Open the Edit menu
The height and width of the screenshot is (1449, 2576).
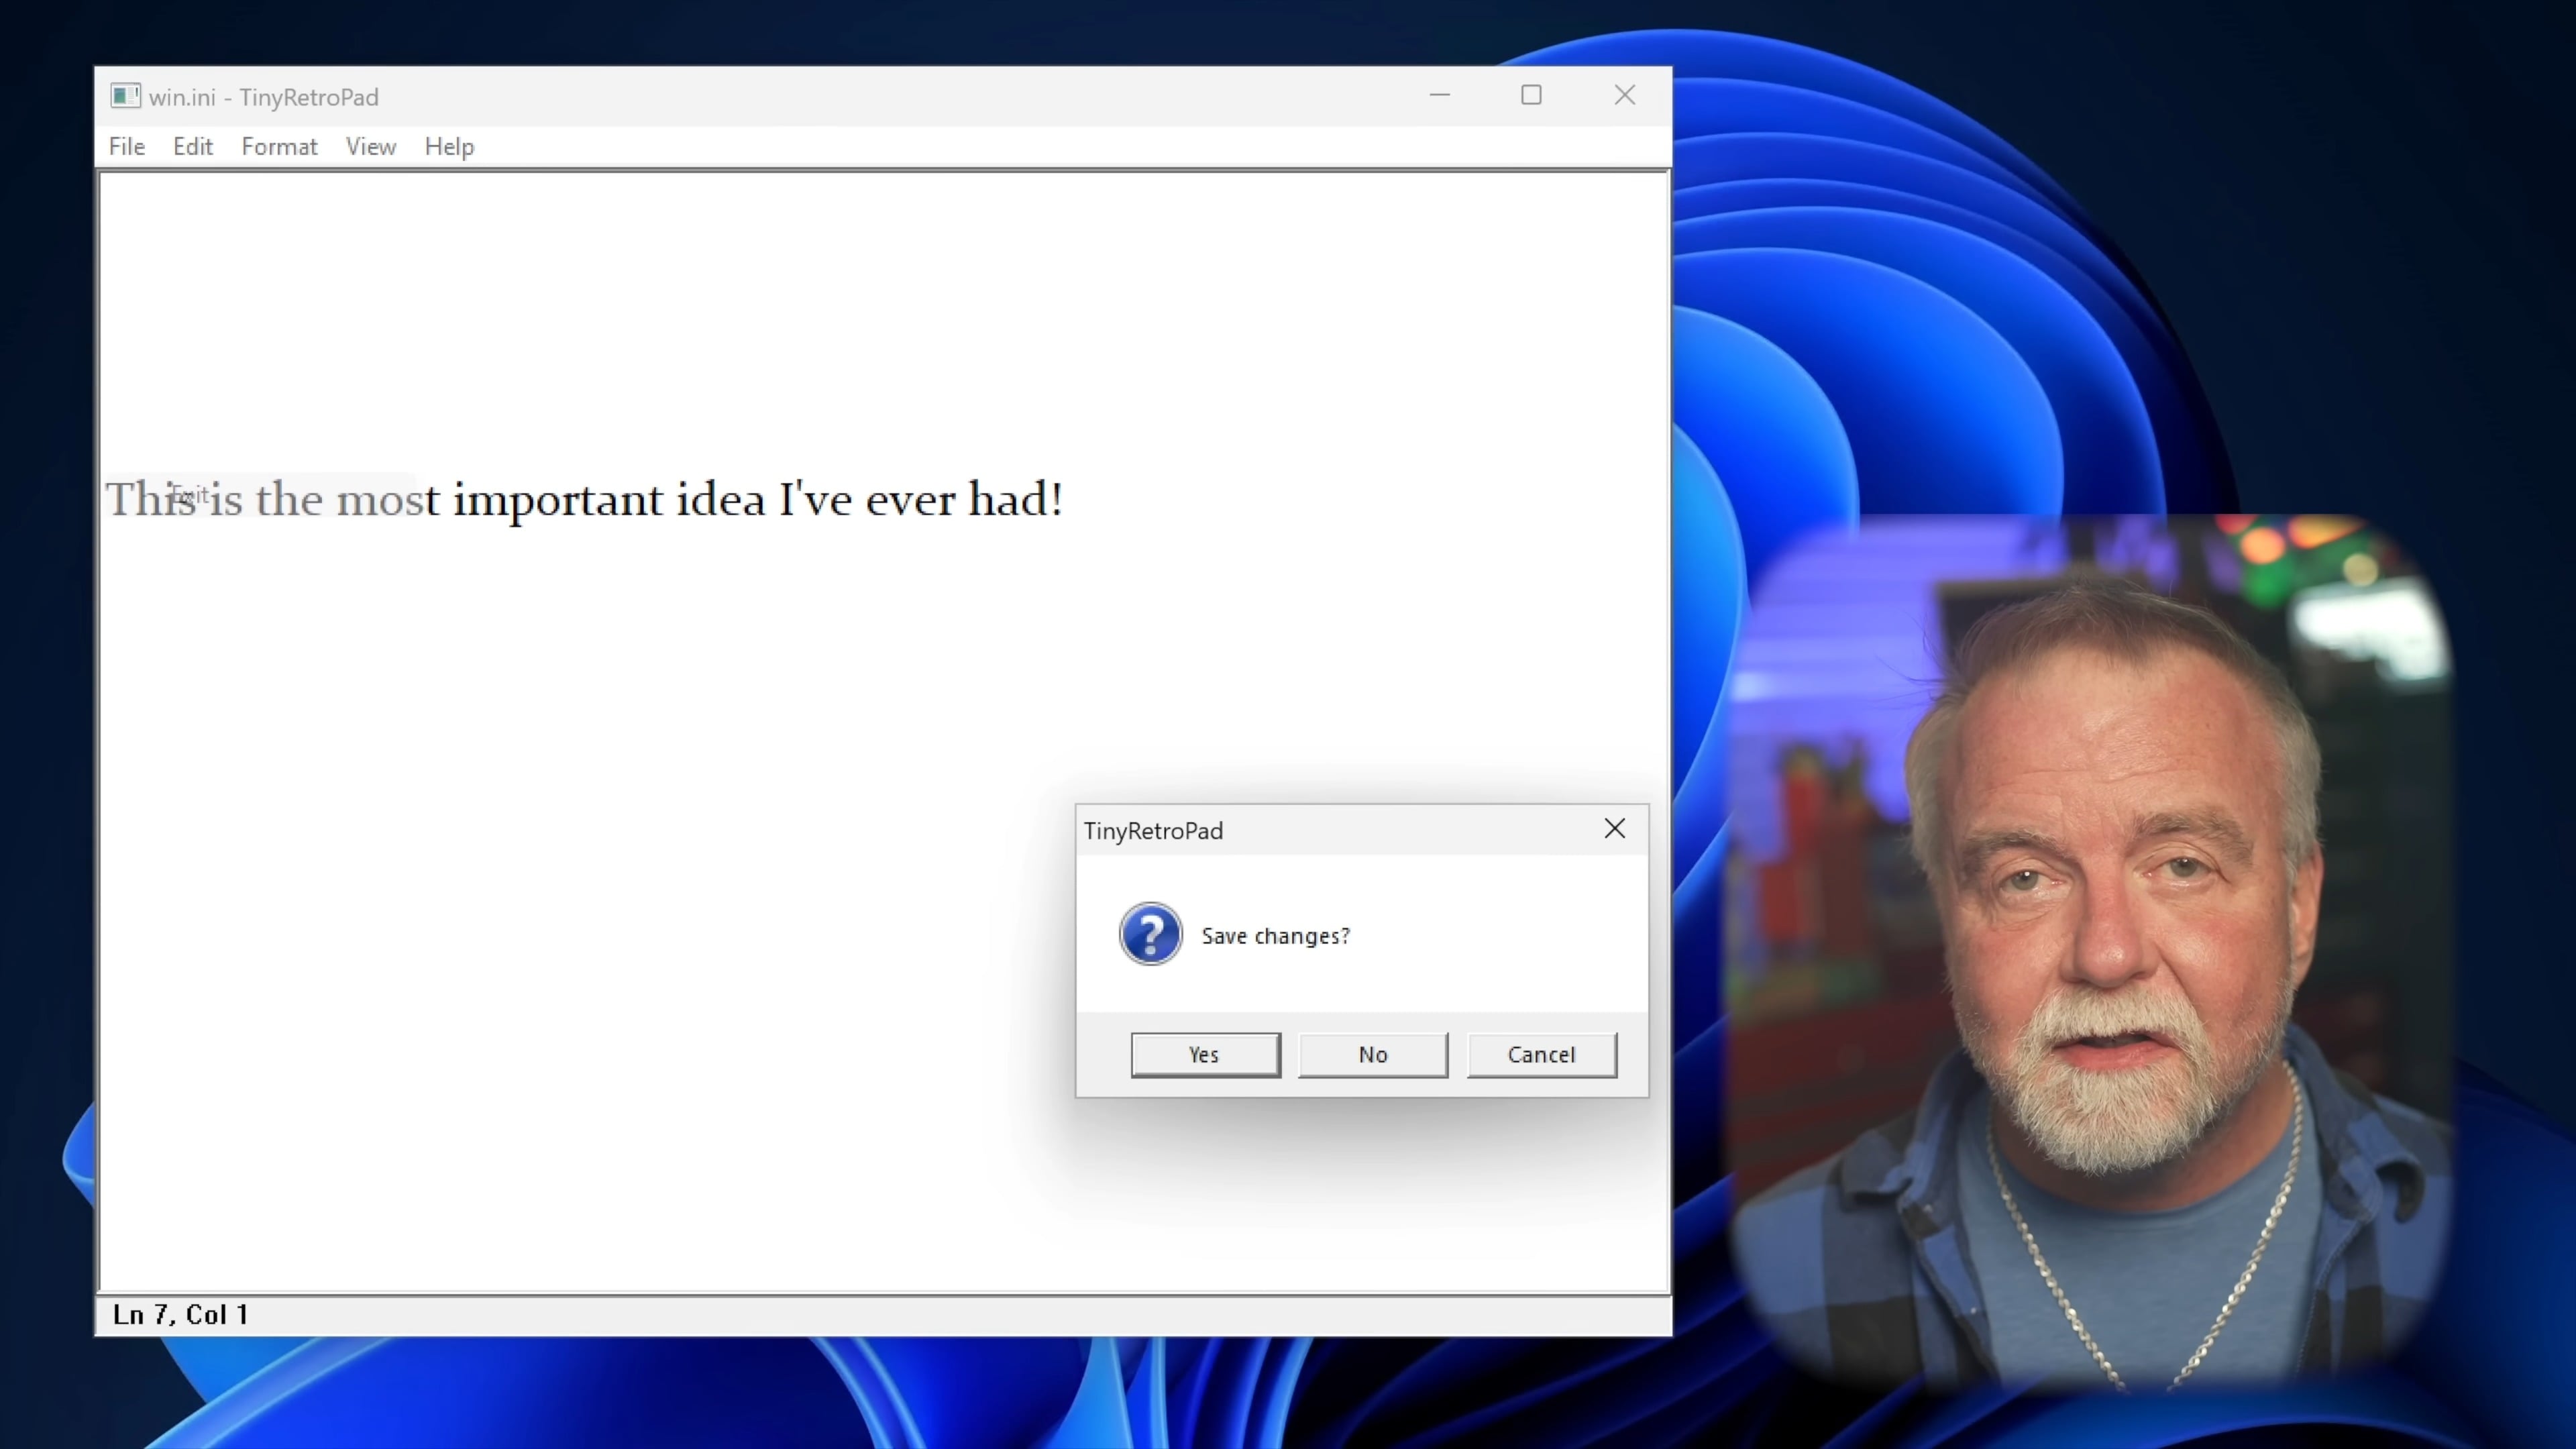click(x=192, y=147)
